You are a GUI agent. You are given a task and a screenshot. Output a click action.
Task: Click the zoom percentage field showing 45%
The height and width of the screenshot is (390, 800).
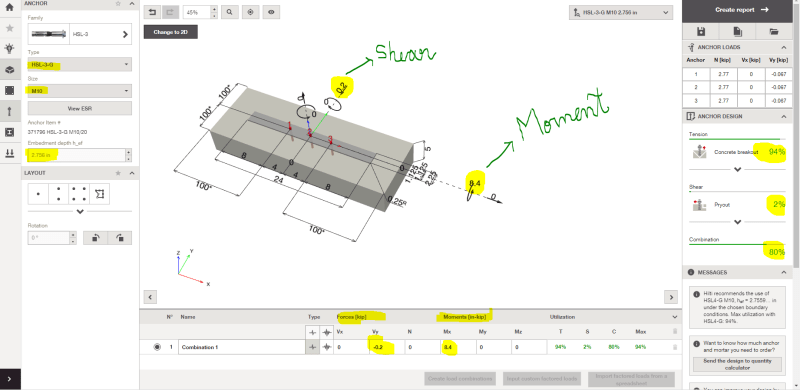click(x=196, y=12)
